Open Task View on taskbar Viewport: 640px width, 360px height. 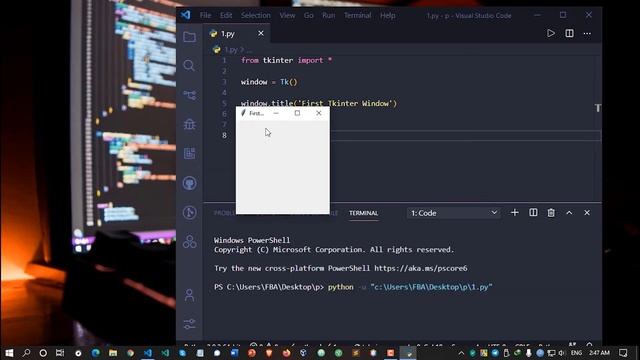pos(60,353)
